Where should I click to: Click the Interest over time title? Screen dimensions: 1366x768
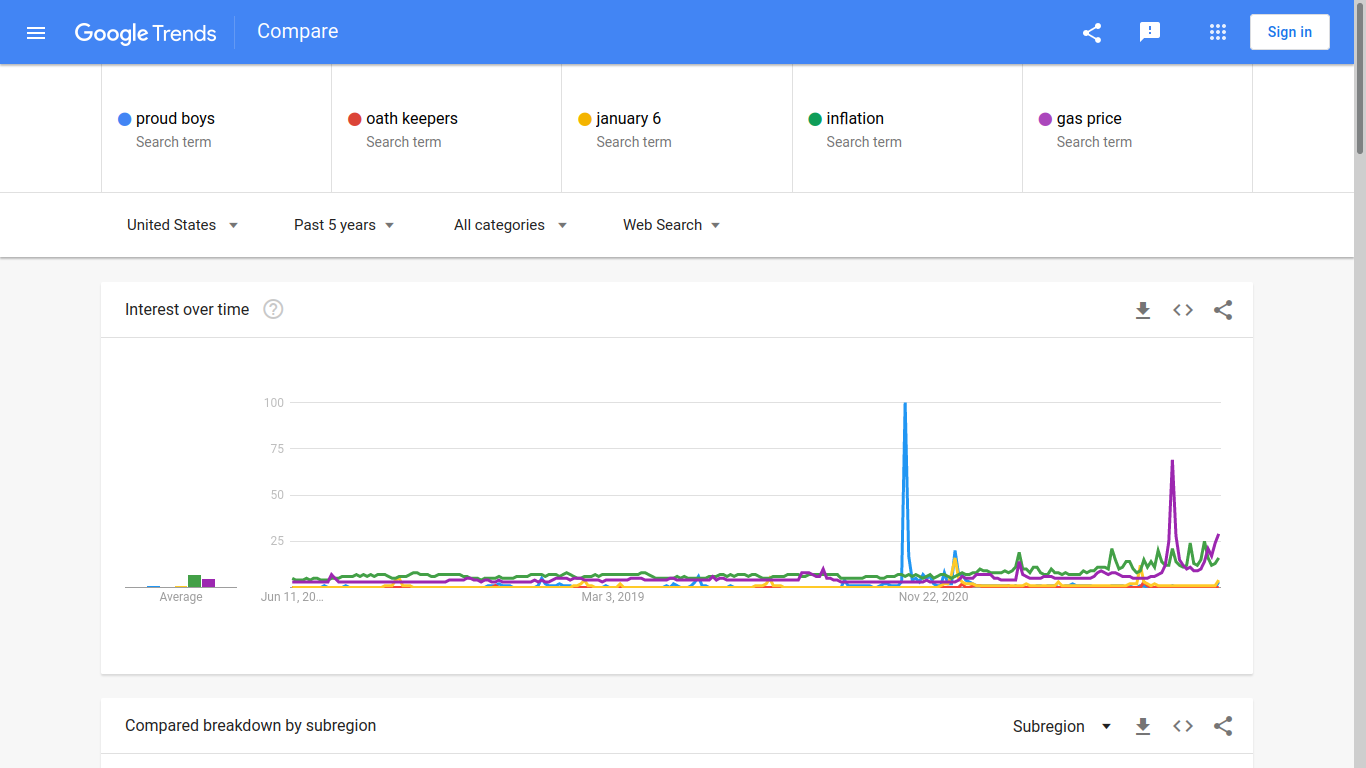tap(187, 310)
